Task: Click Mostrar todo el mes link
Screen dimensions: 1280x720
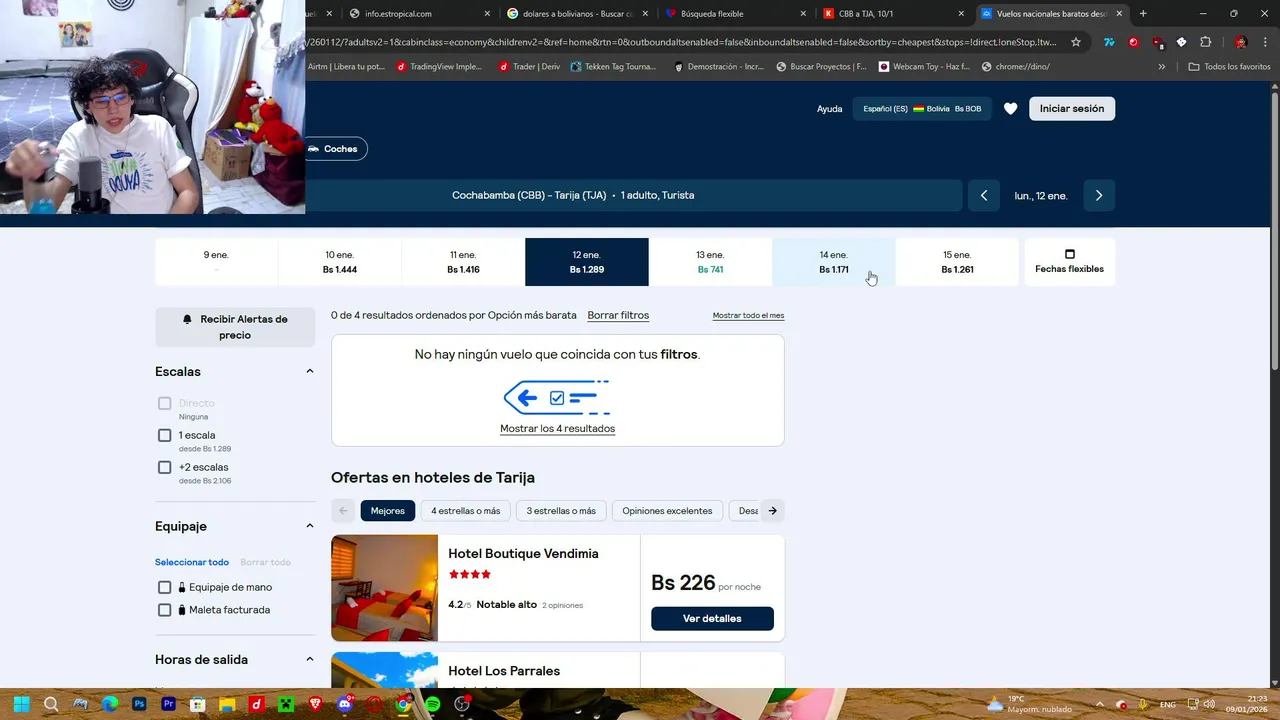Action: point(748,316)
